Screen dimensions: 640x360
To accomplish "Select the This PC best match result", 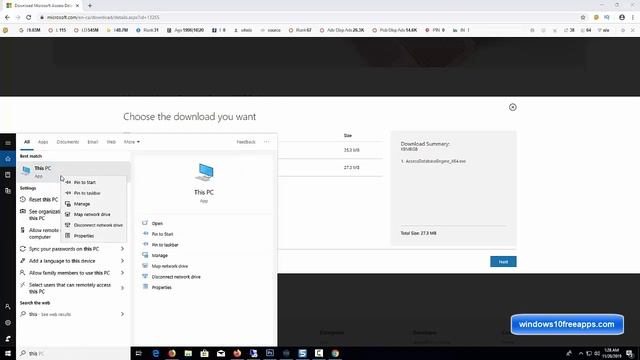I will tap(73, 171).
